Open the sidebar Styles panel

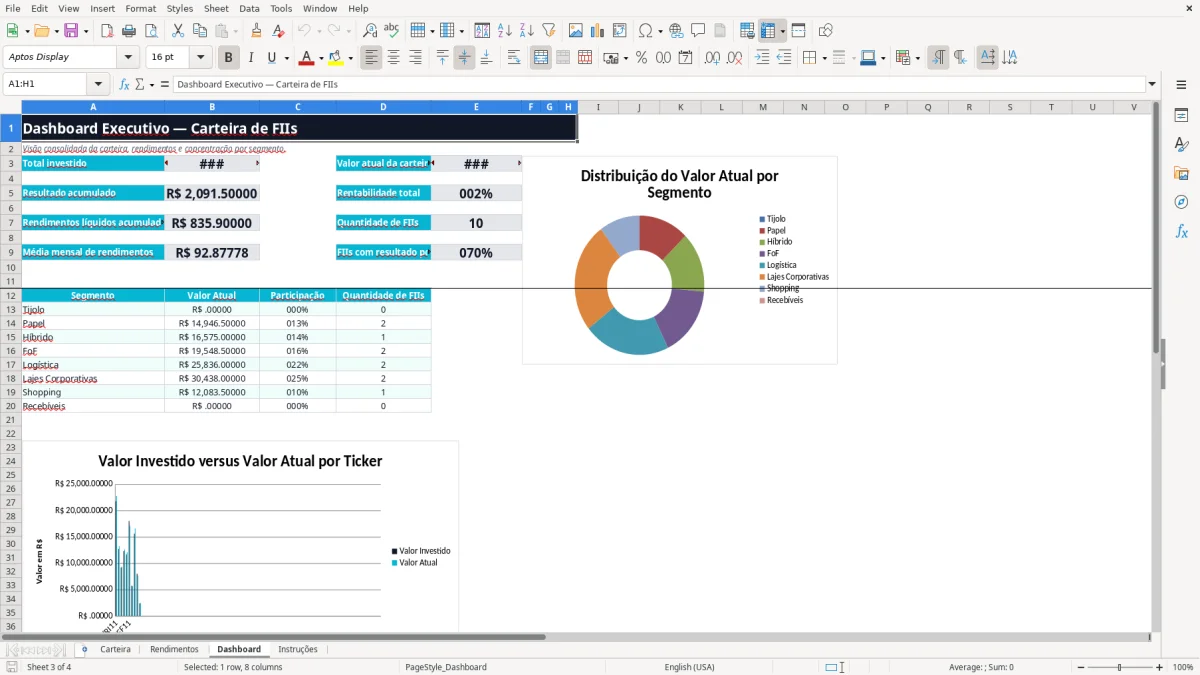point(1181,144)
